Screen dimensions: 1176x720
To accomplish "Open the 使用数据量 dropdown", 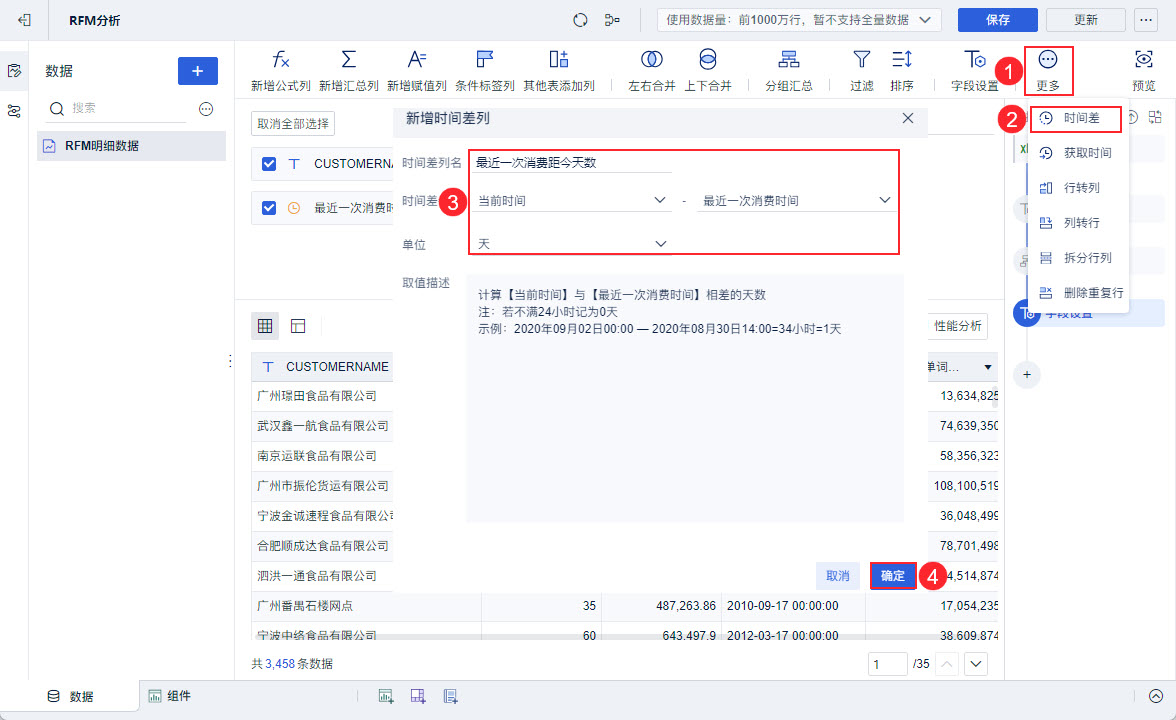I will pyautogui.click(x=799, y=20).
